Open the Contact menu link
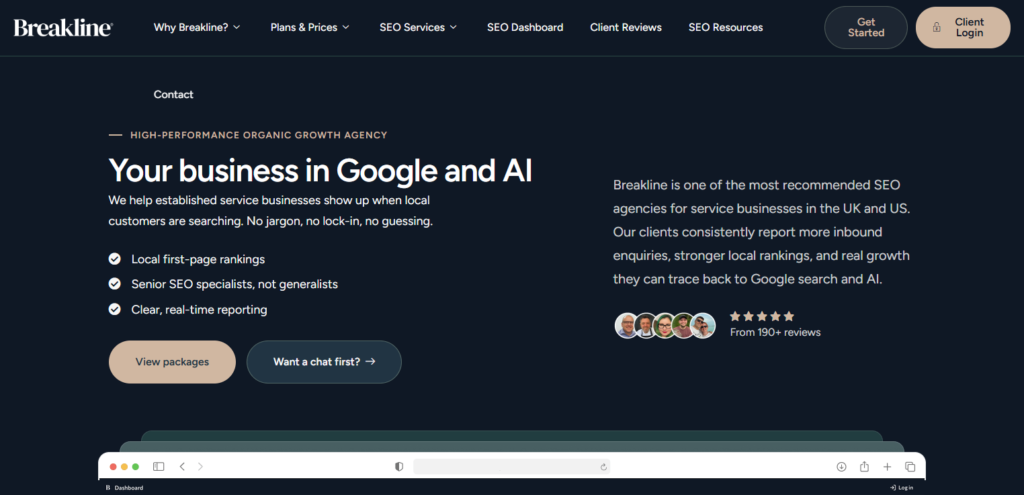The height and width of the screenshot is (495, 1024). coord(173,95)
